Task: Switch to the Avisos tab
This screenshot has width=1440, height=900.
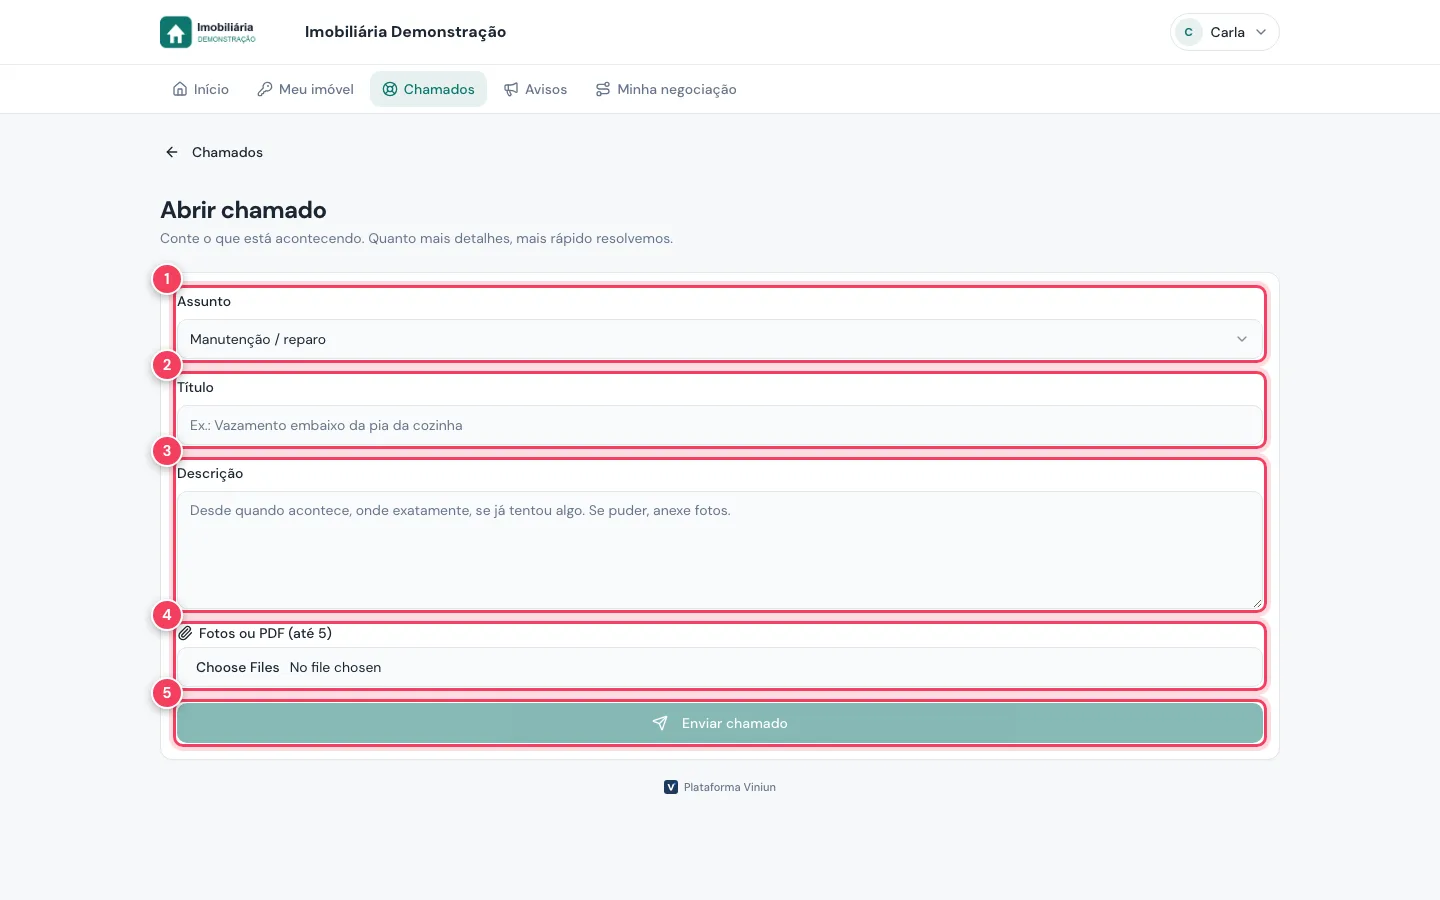Action: (535, 89)
